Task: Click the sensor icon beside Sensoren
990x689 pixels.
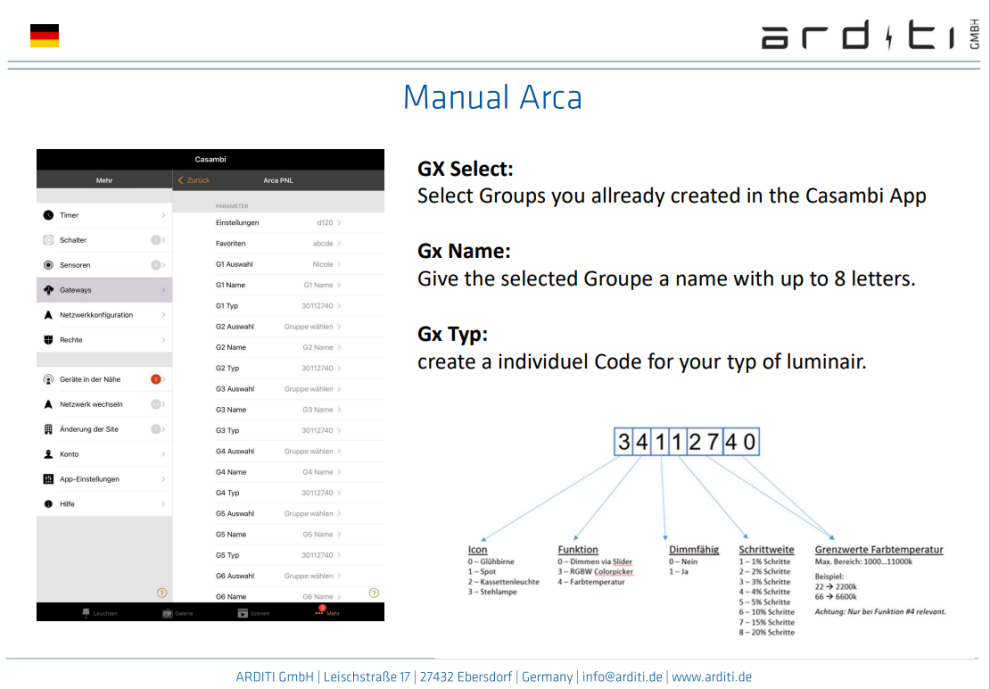Action: tap(49, 265)
